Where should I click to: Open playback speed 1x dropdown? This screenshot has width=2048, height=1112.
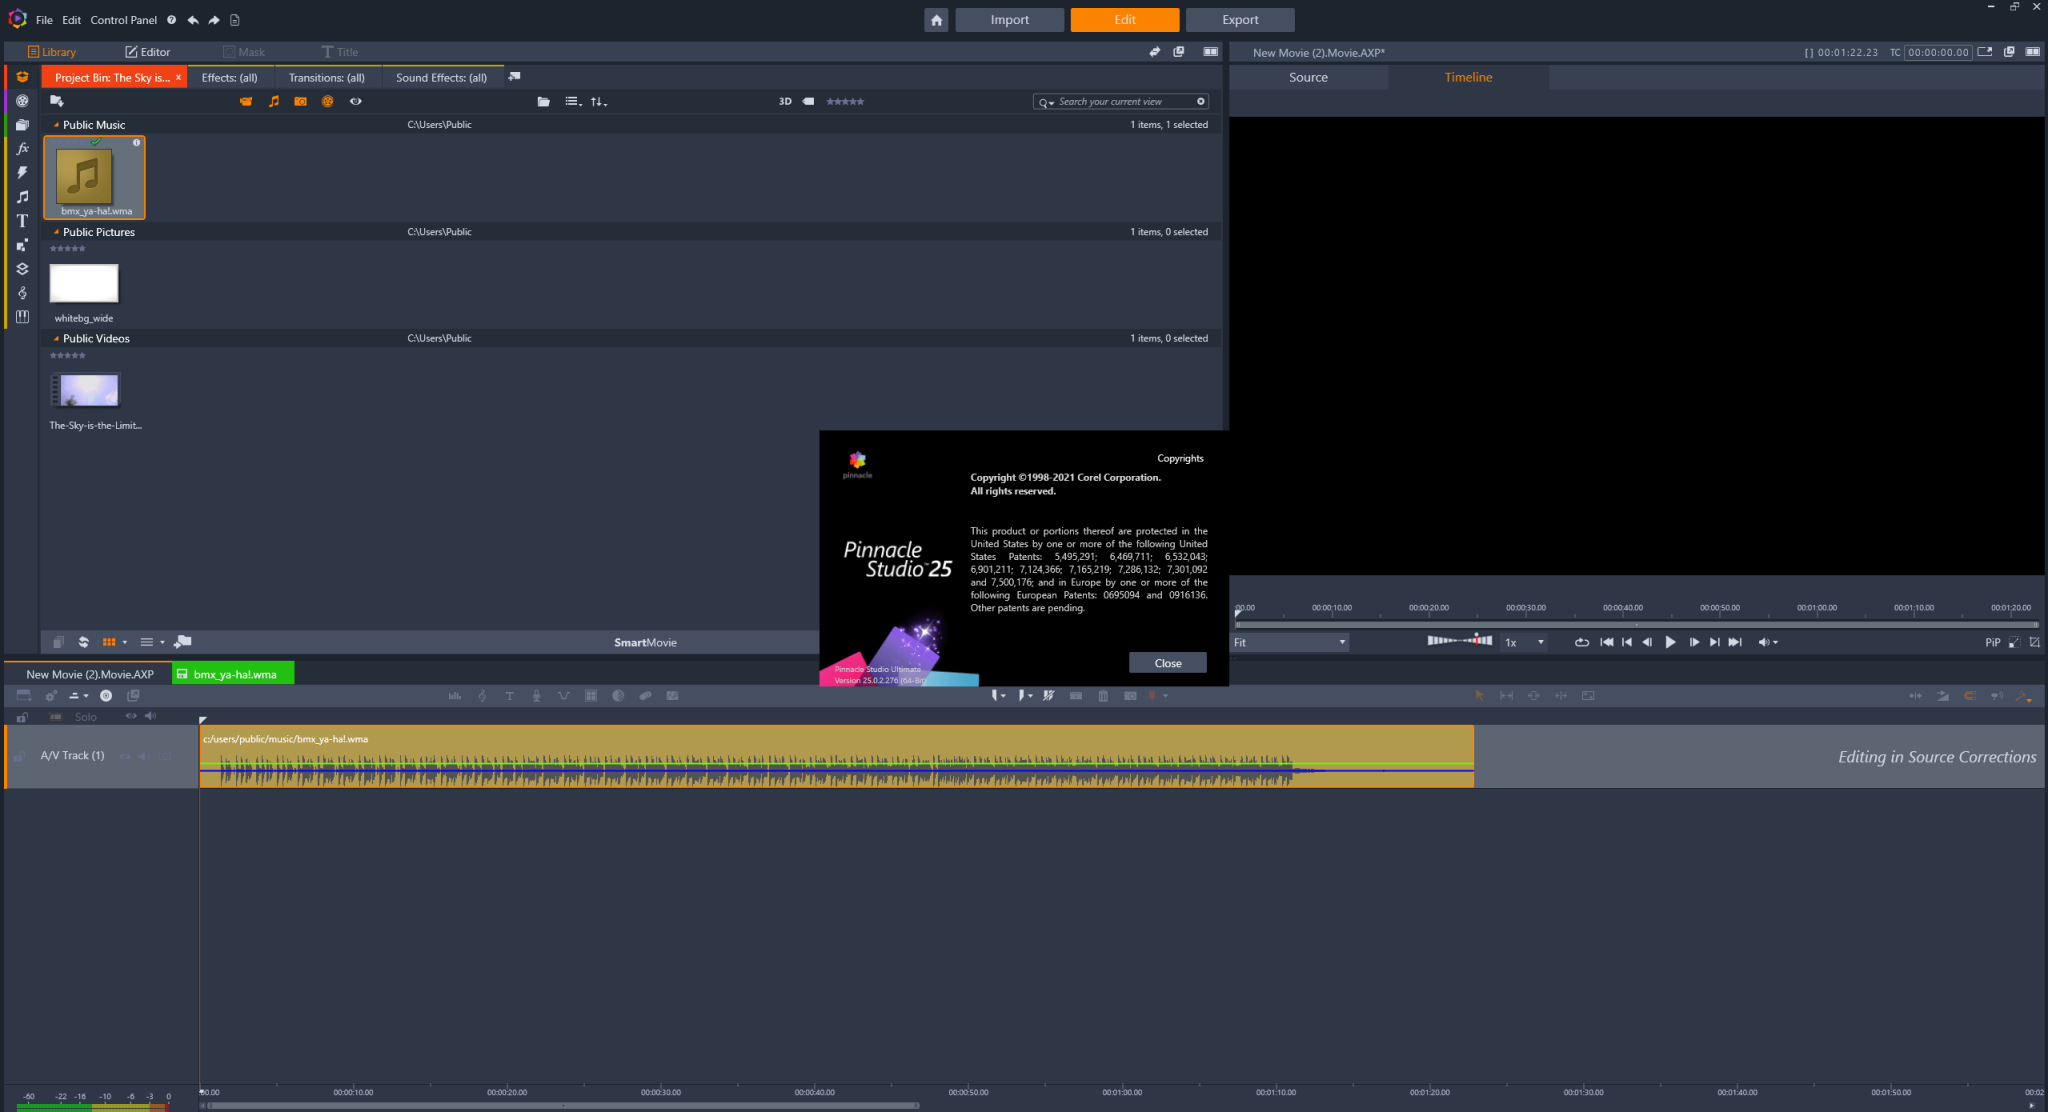pos(1524,643)
